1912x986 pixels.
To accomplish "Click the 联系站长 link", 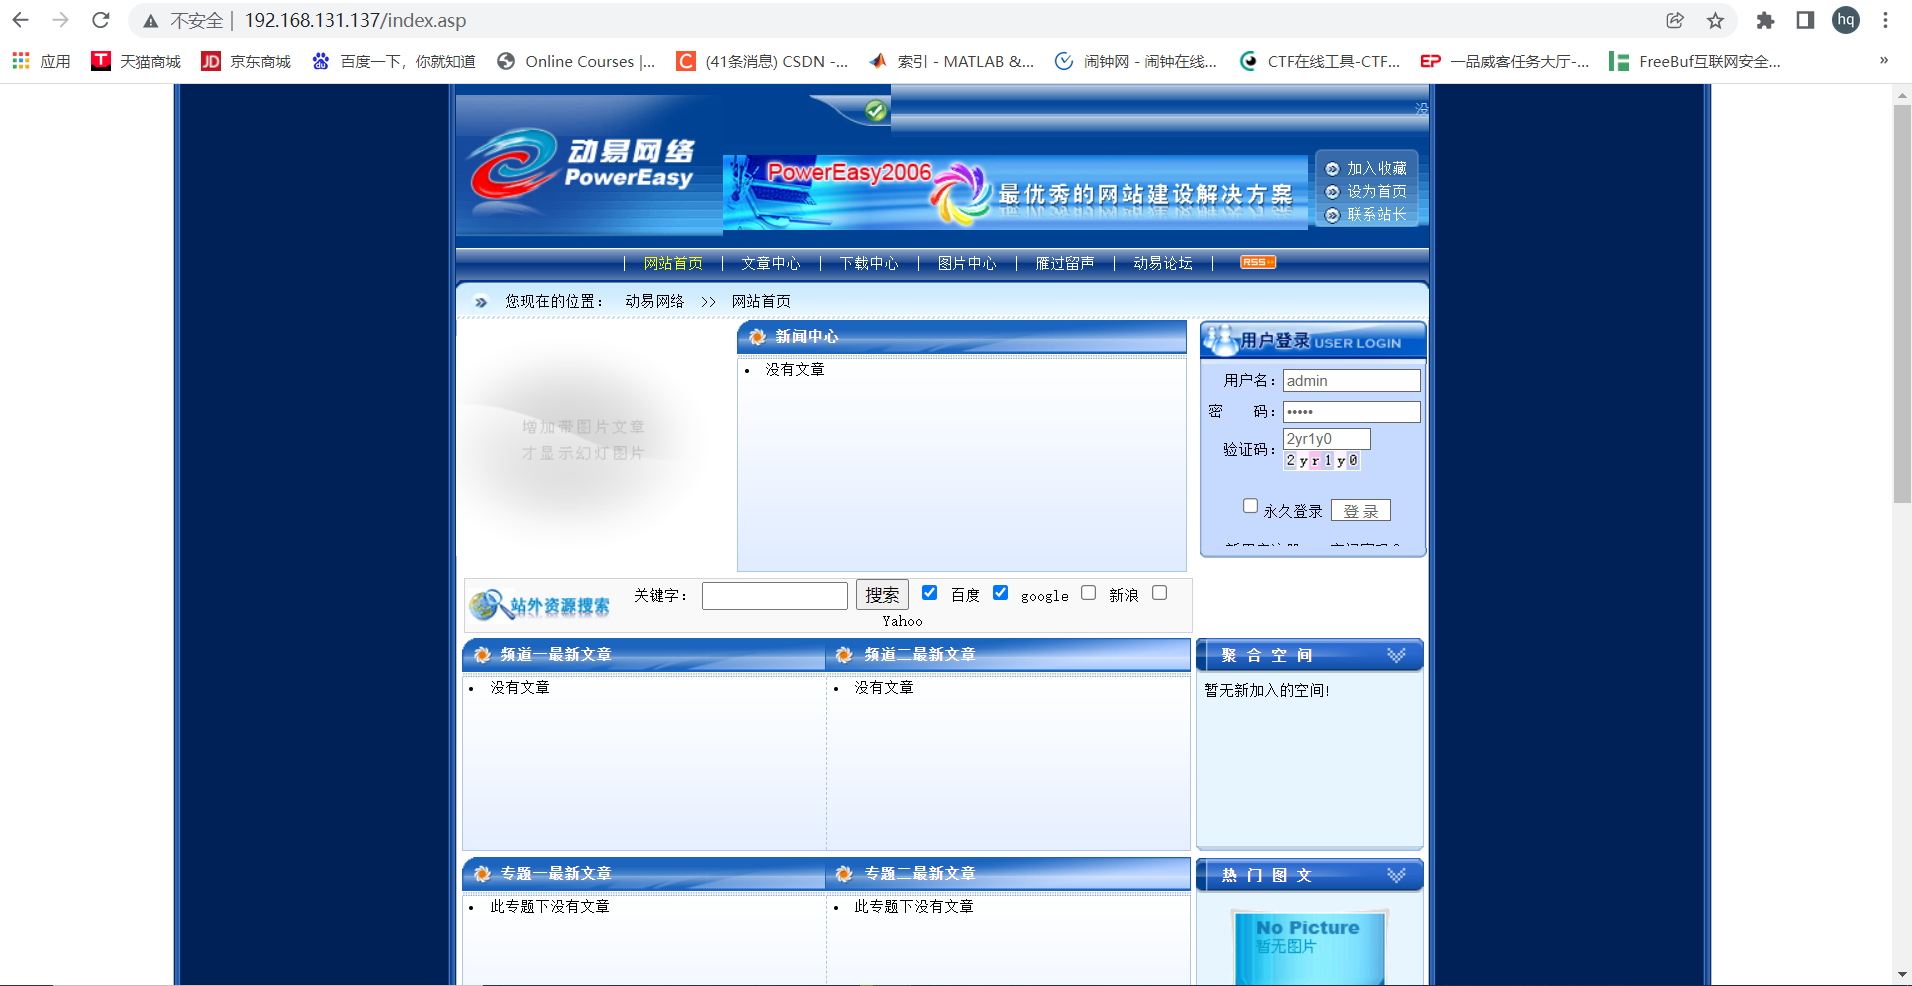I will pos(1376,213).
